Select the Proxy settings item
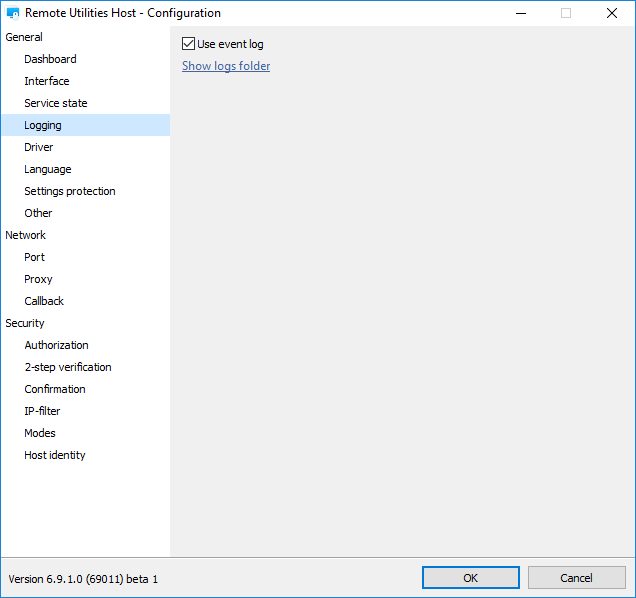Screen dimensions: 636x598 coord(38,279)
